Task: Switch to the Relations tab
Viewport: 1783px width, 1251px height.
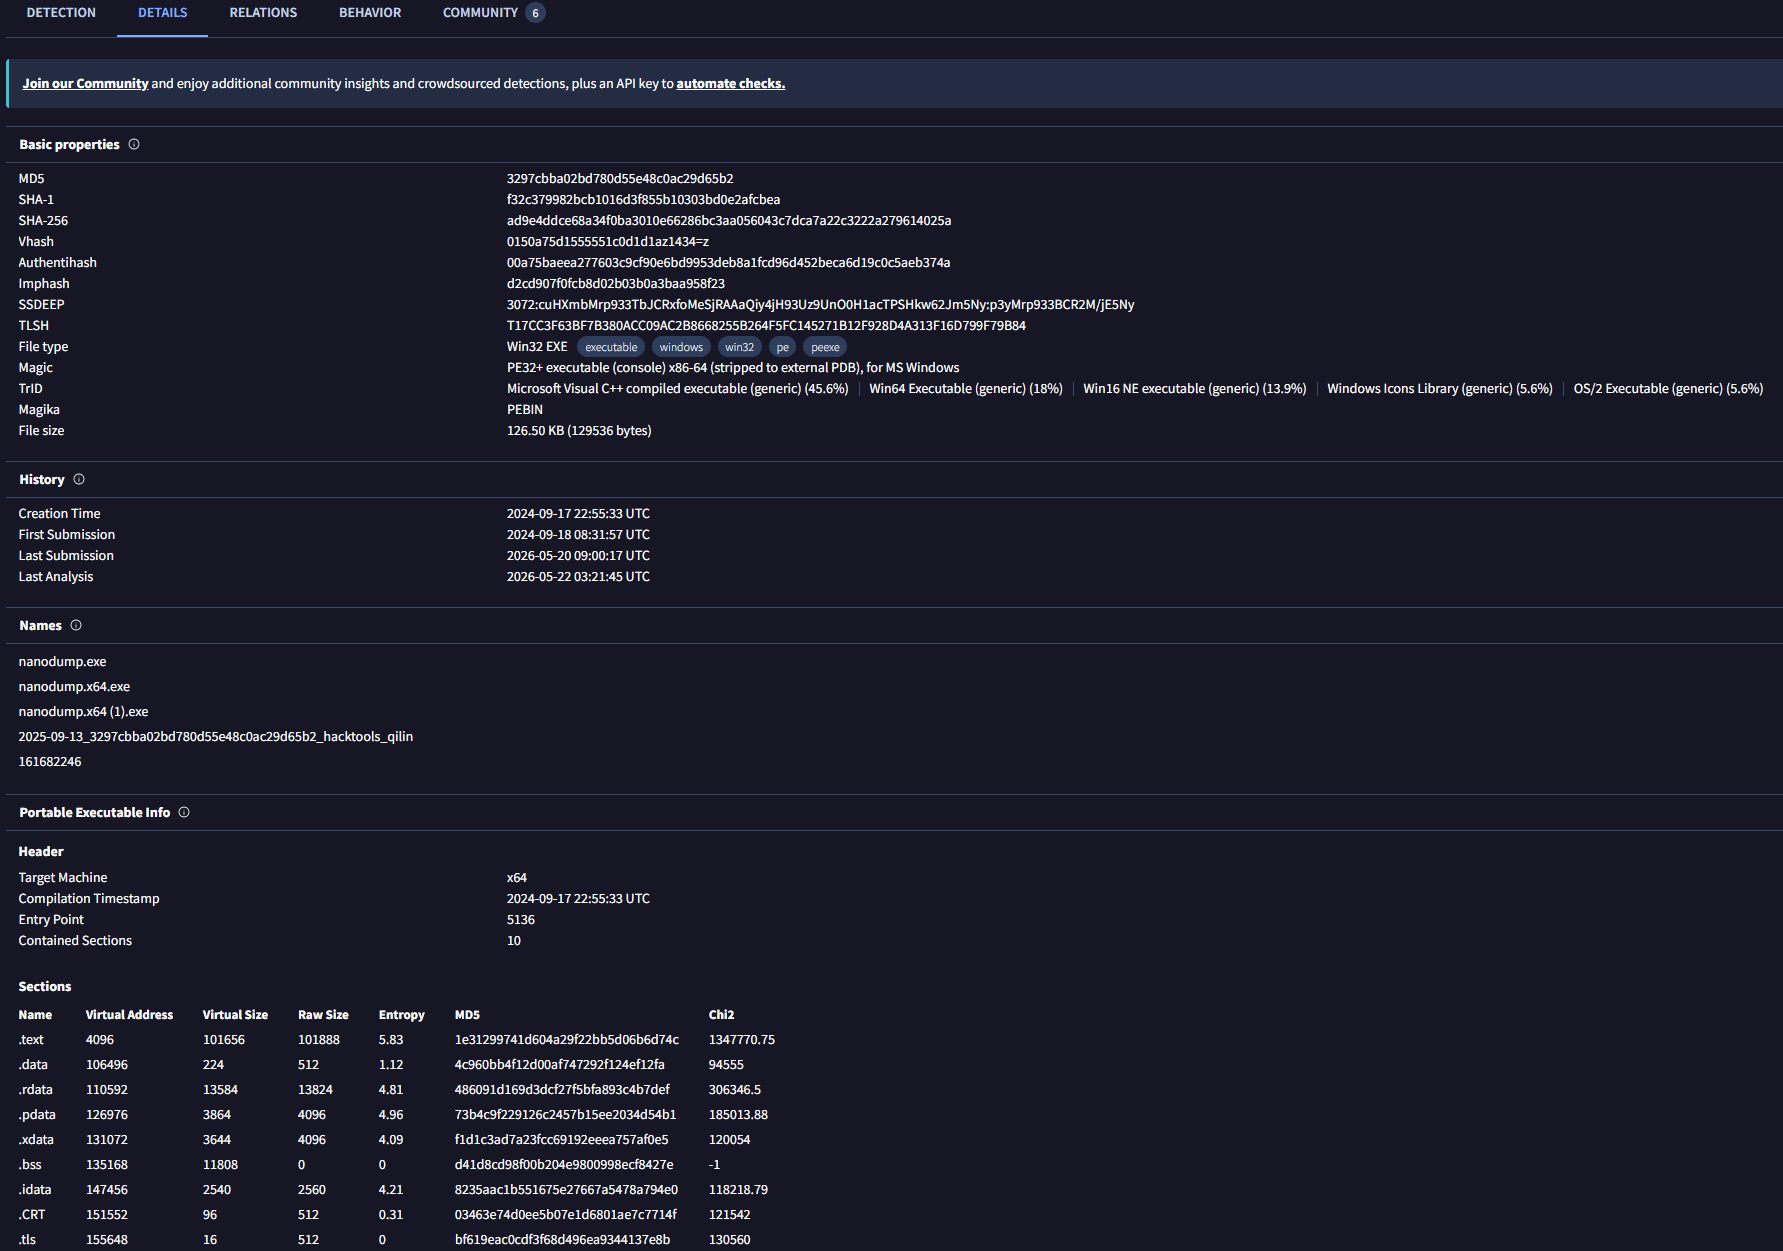Action: tap(263, 13)
